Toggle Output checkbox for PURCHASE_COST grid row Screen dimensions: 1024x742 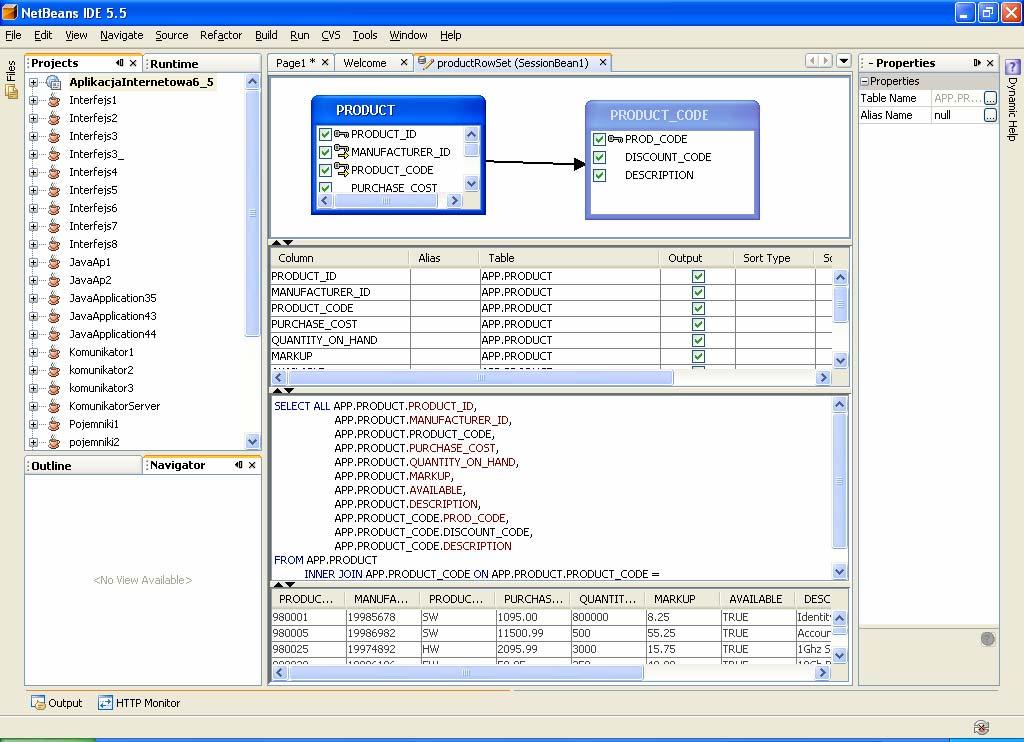click(x=698, y=324)
